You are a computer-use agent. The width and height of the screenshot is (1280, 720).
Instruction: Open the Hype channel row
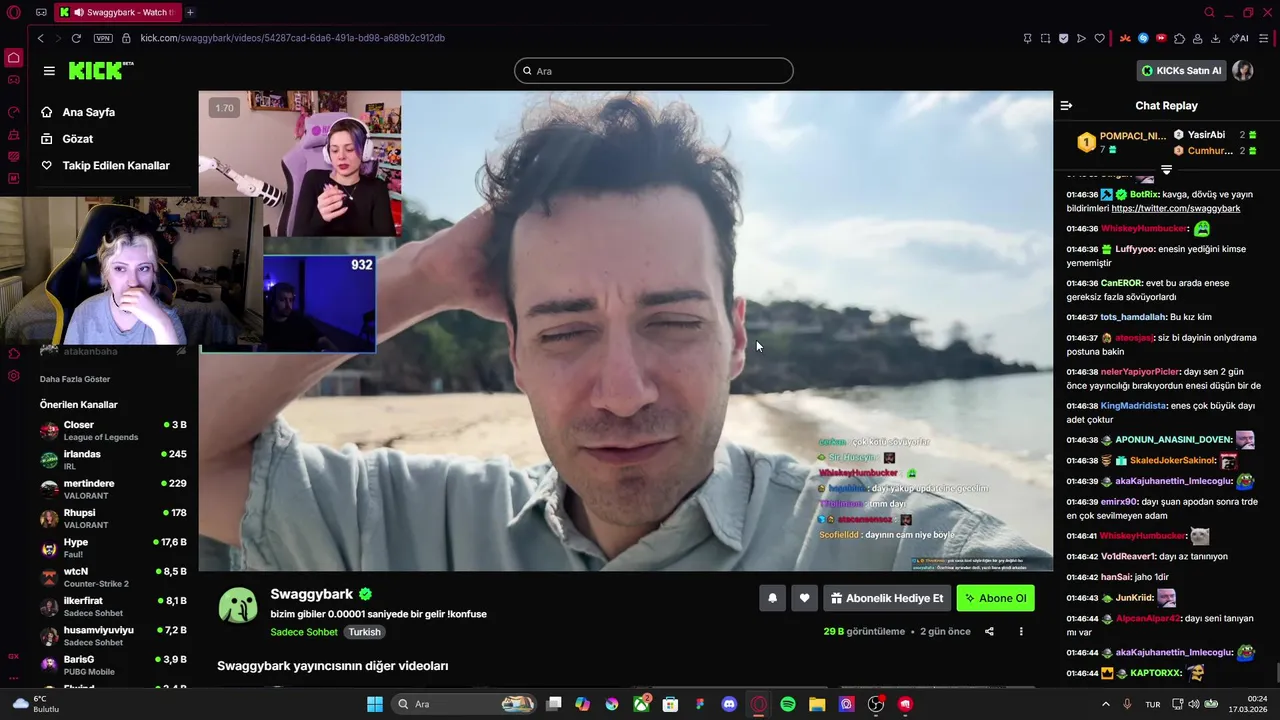click(113, 548)
